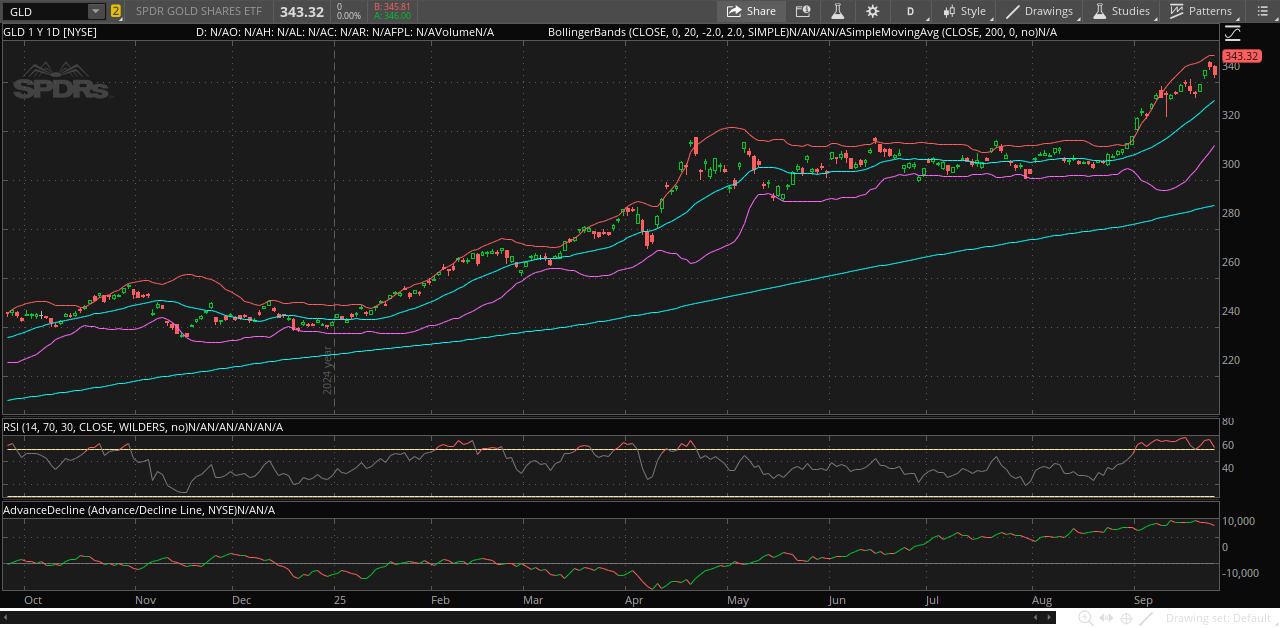This screenshot has height=628, width=1280.
Task: Click the Share button in the chart toolbar
Action: [x=751, y=11]
